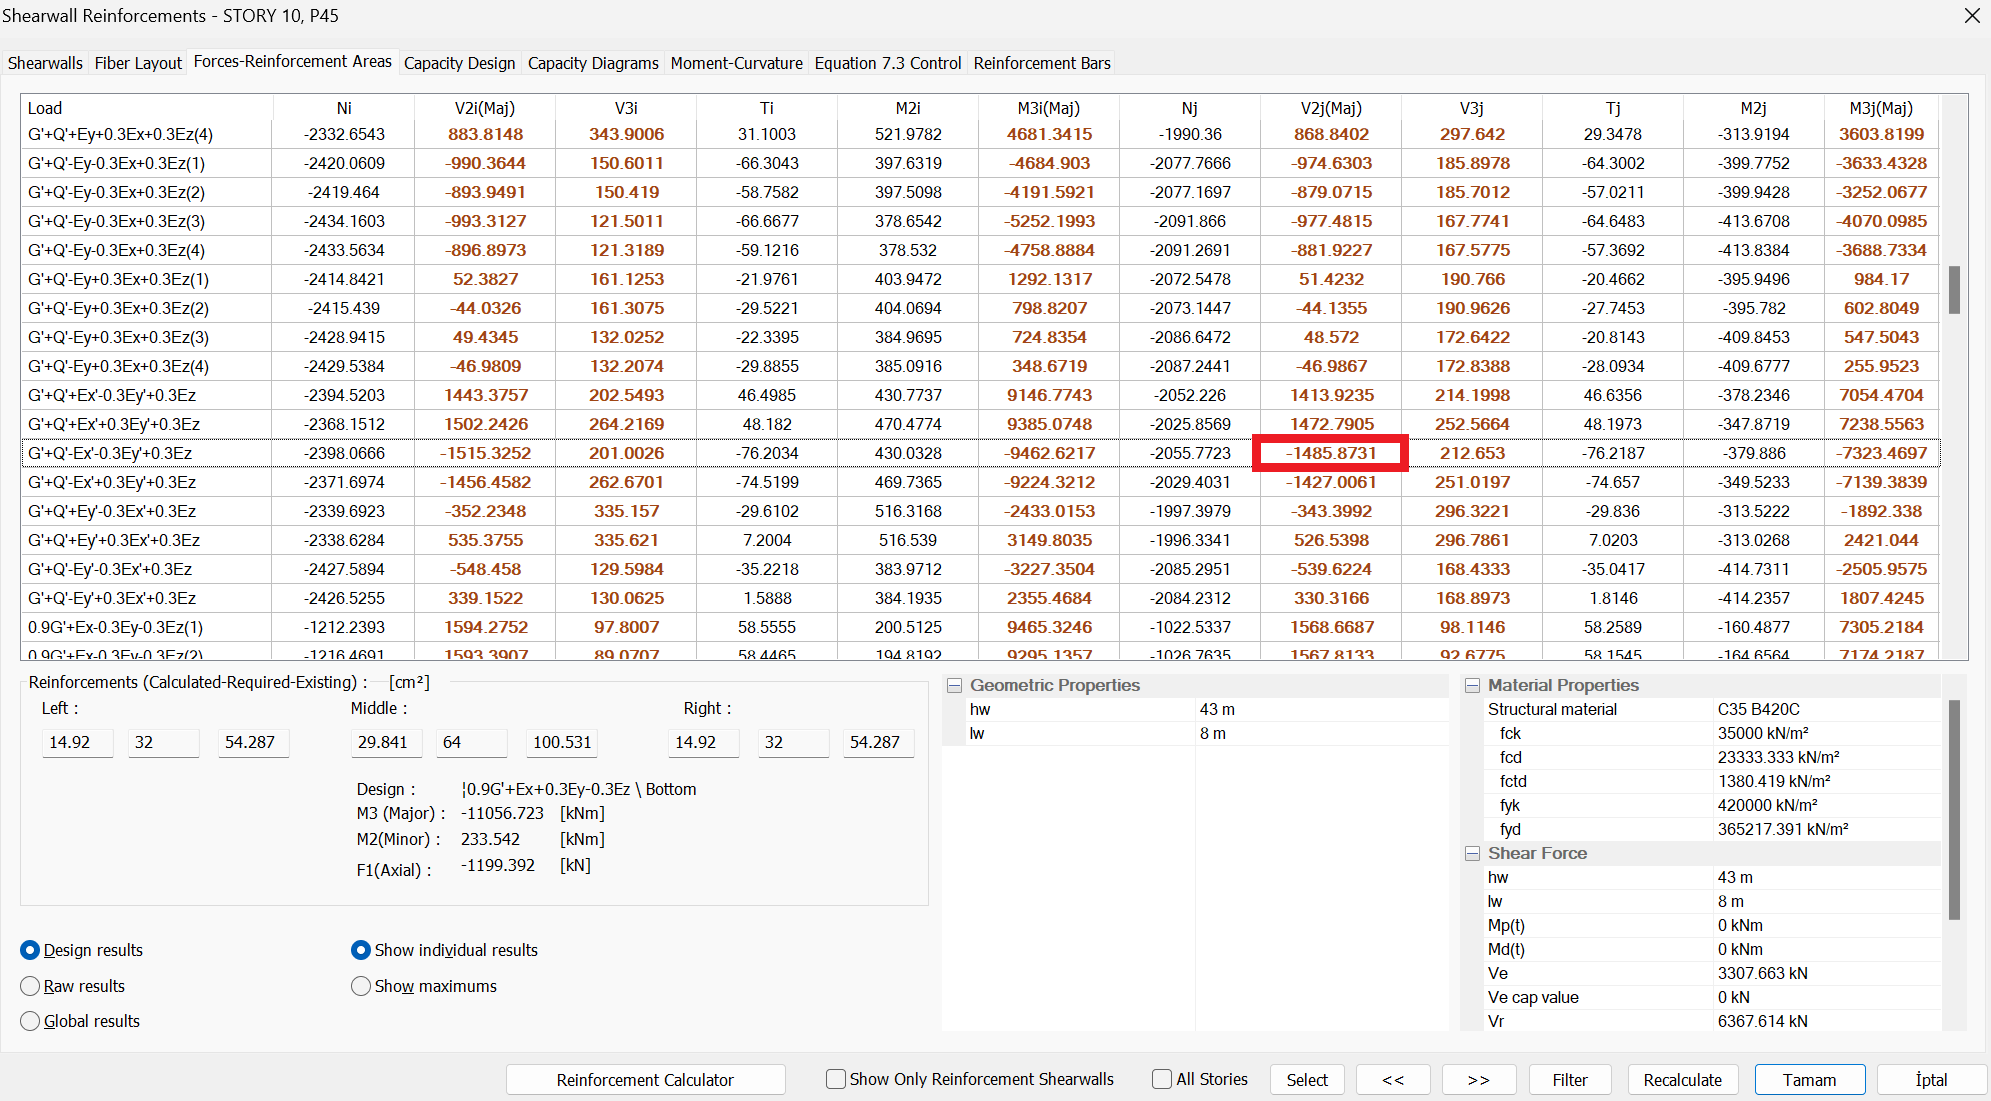Click the Left existing reinforcement 54.287 field
This screenshot has width=1991, height=1101.
coord(252,742)
